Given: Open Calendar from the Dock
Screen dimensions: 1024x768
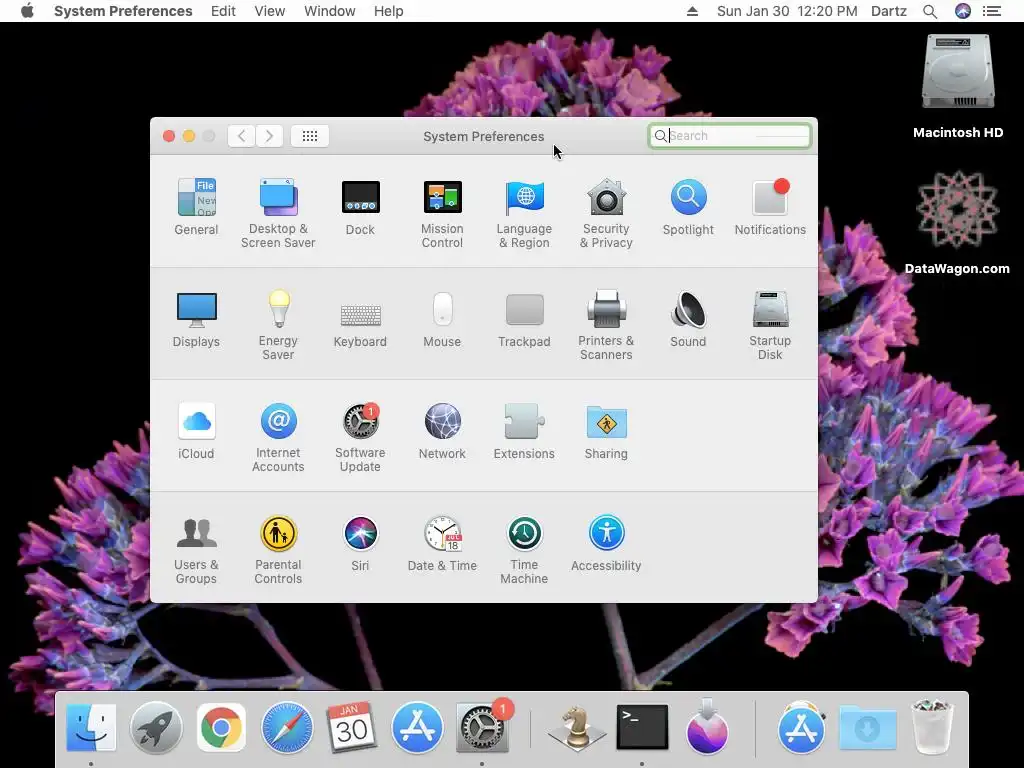Looking at the screenshot, I should [x=351, y=728].
